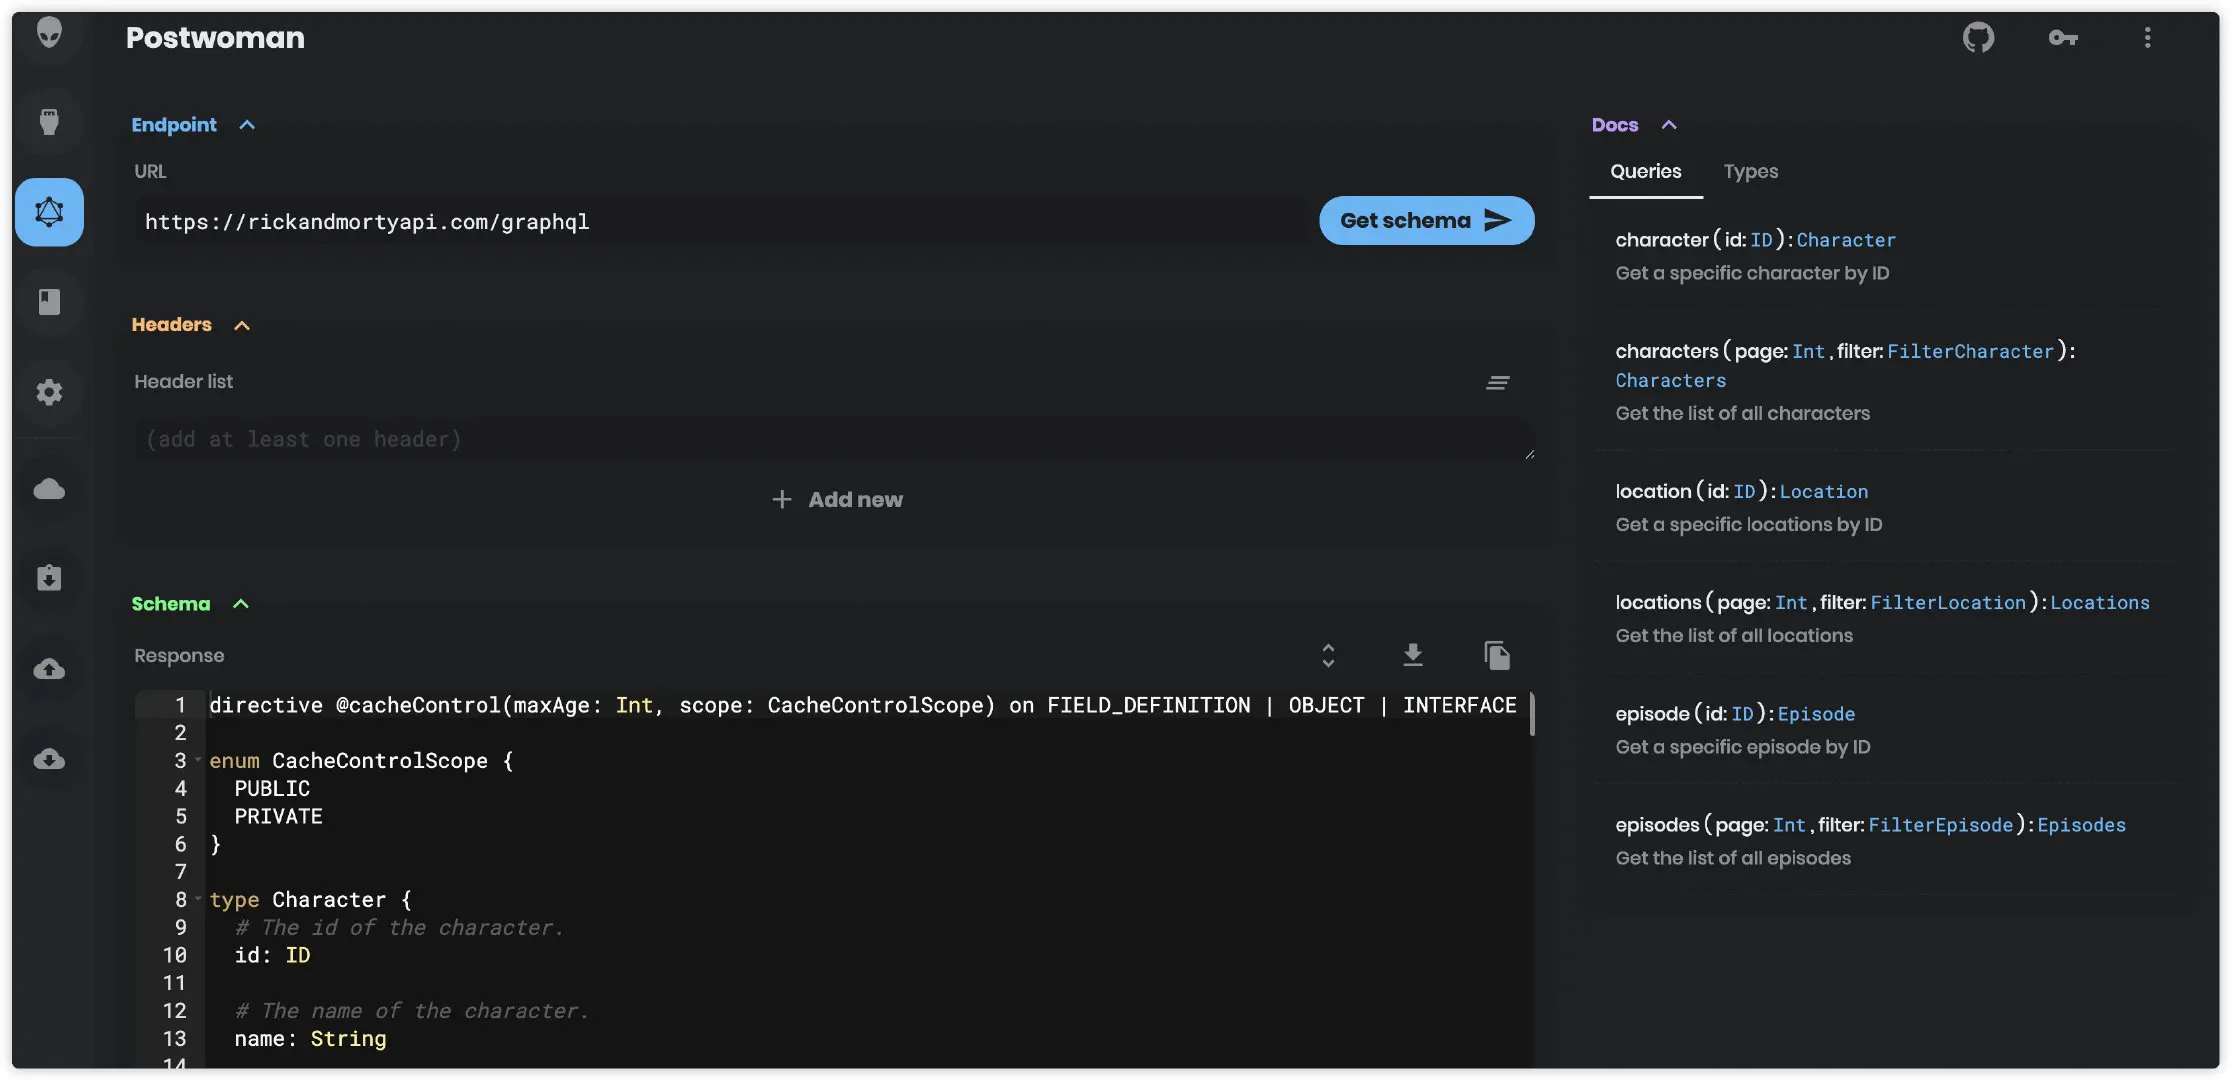Click the key login icon
The image size is (2231, 1080).
[x=2062, y=38]
